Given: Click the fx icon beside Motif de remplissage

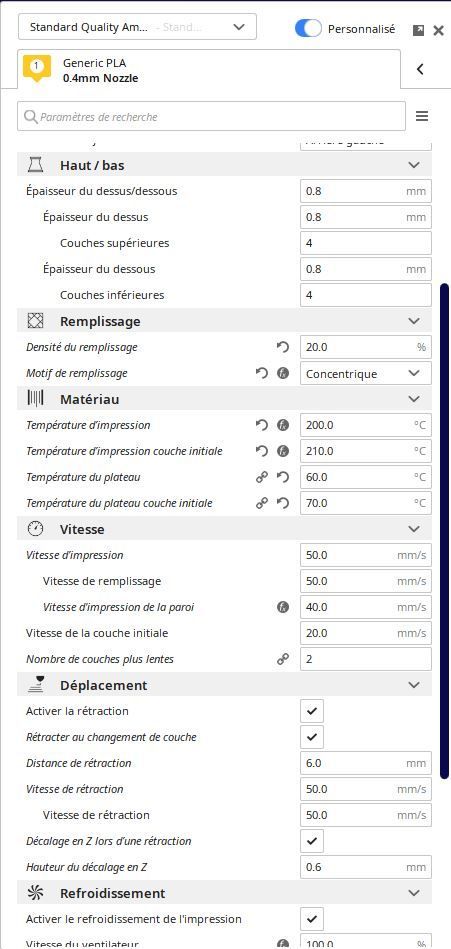Looking at the screenshot, I should pyautogui.click(x=283, y=373).
